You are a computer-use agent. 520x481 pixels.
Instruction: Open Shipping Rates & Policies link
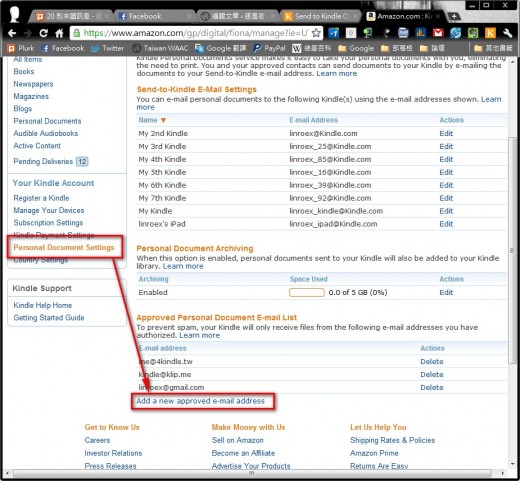pyautogui.click(x=393, y=440)
